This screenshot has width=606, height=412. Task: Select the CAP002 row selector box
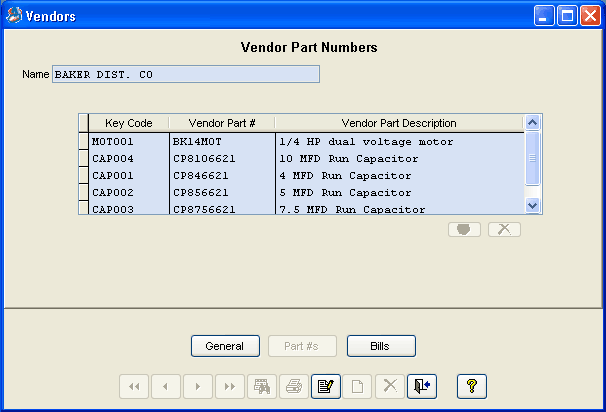click(x=83, y=192)
